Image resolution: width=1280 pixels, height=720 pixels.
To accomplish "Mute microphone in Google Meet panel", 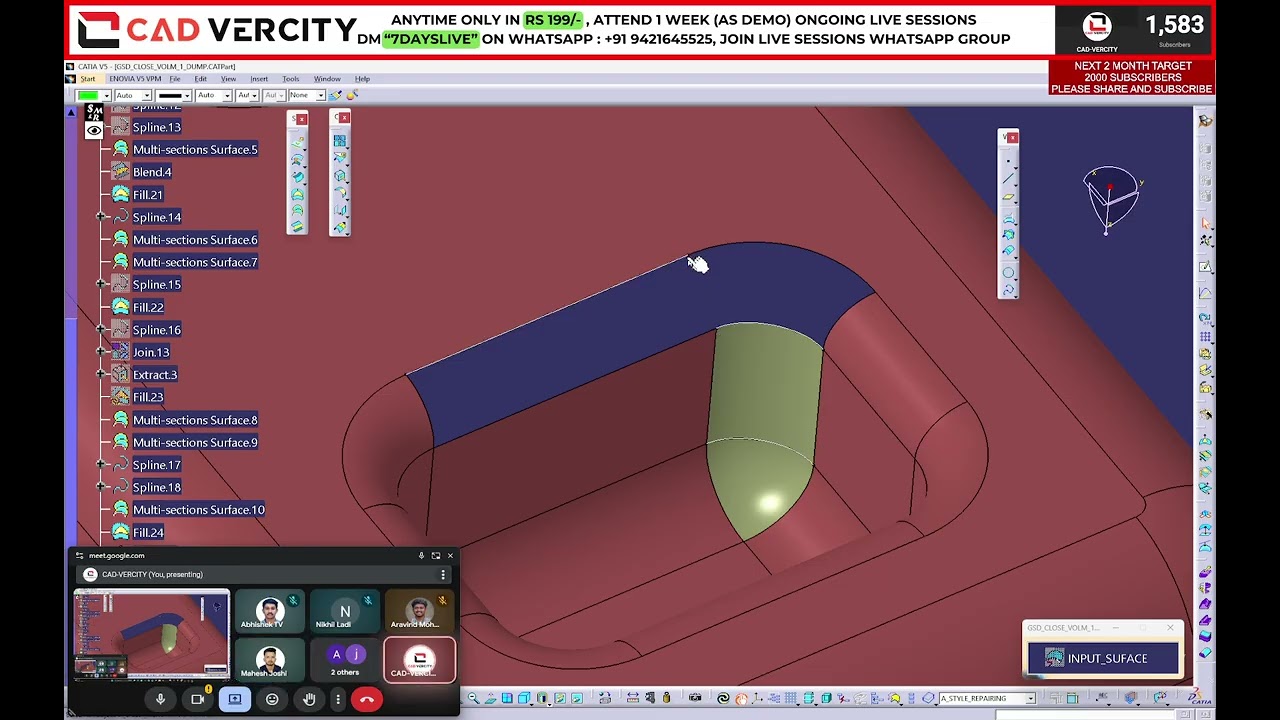I will coord(160,699).
